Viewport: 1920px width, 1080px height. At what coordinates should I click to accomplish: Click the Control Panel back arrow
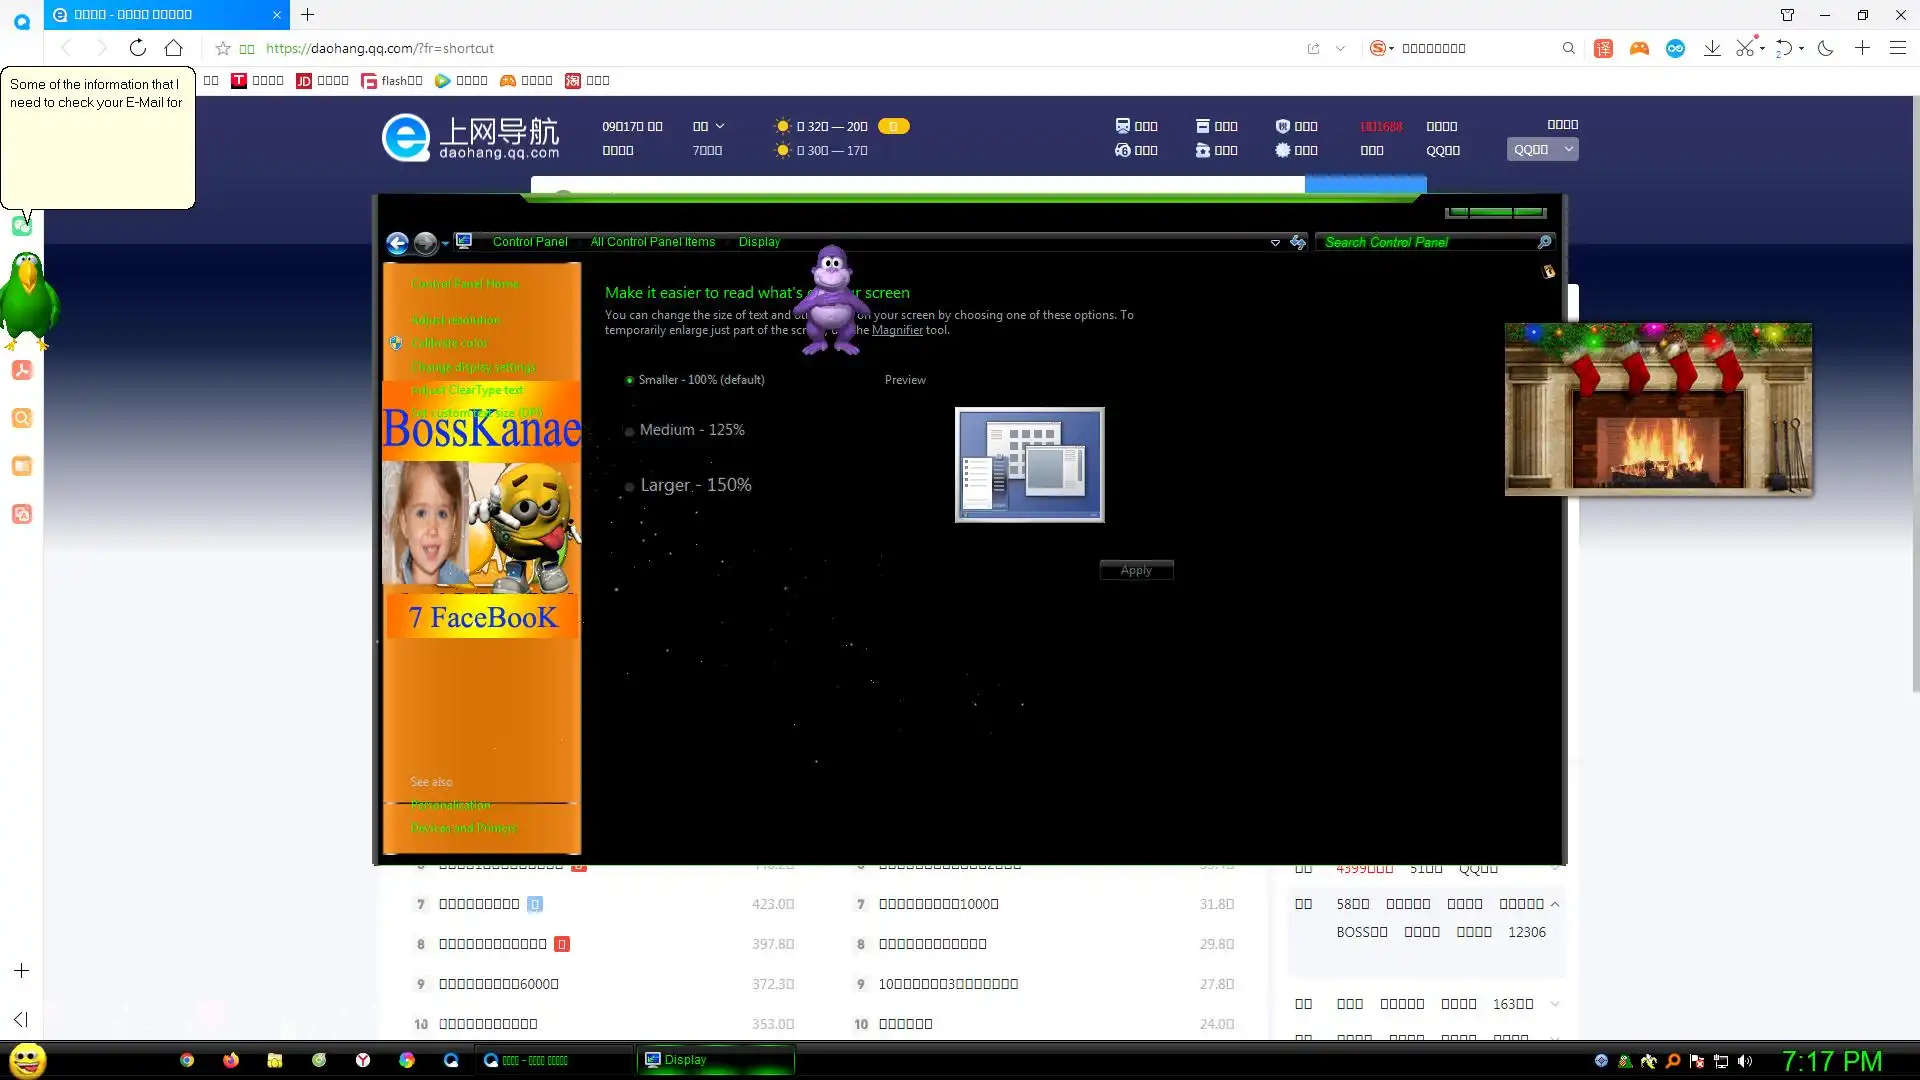(x=397, y=242)
